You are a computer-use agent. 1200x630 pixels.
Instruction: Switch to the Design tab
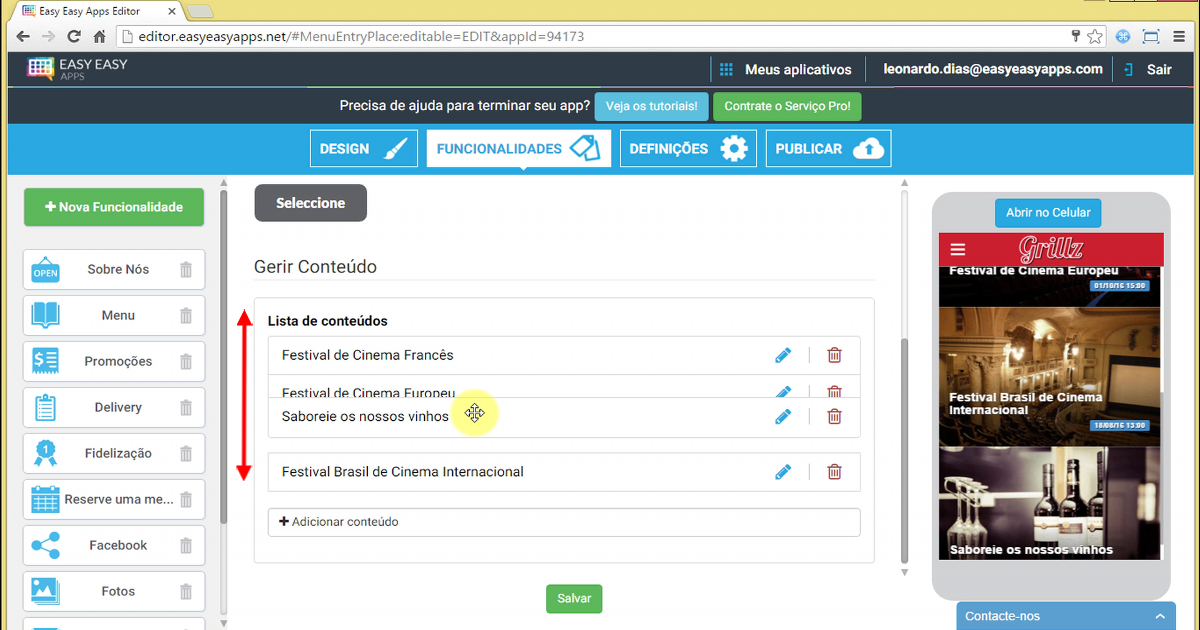[x=363, y=148]
